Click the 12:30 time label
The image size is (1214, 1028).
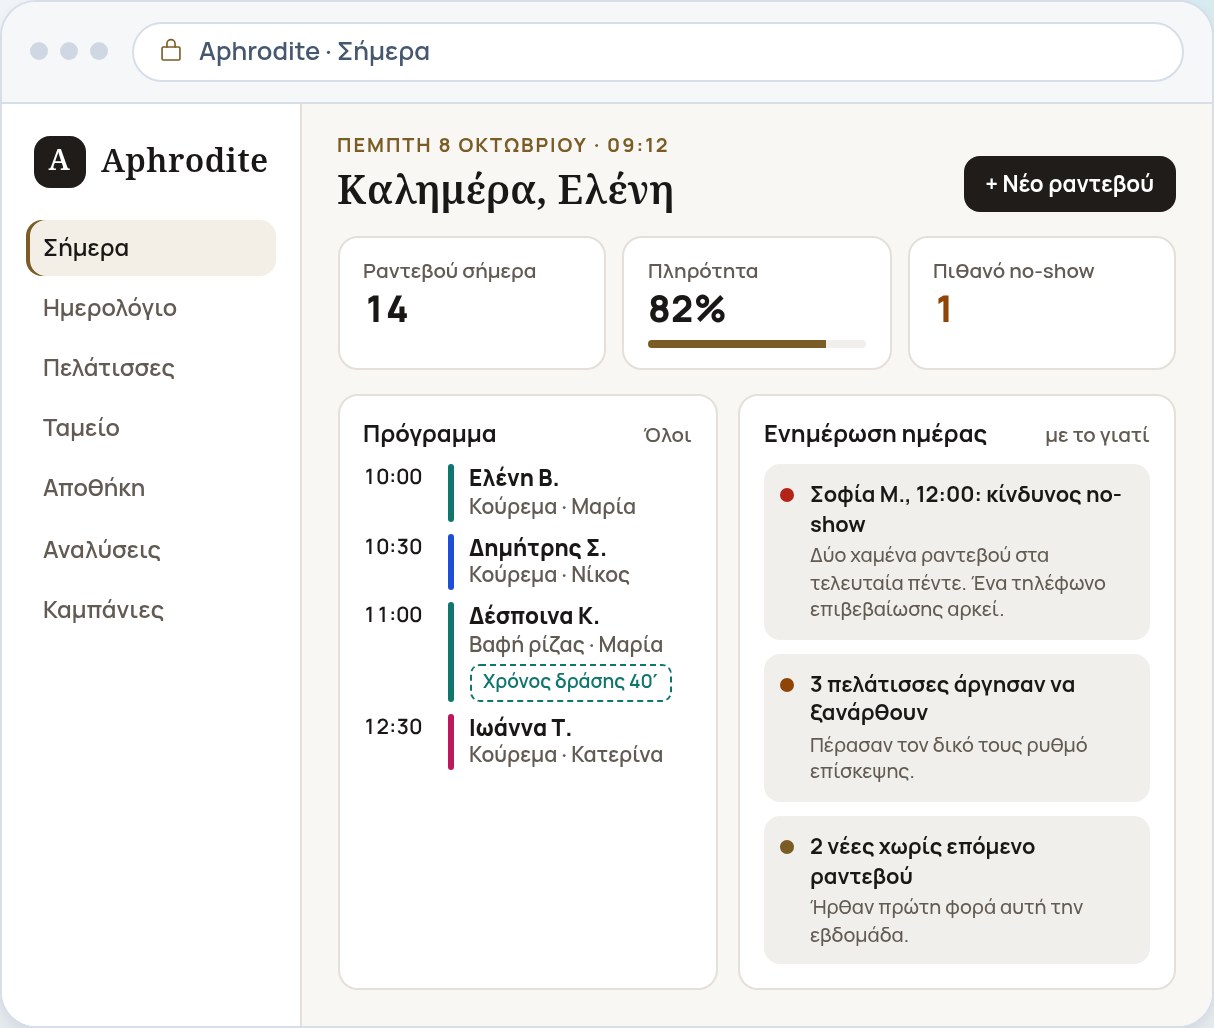[x=393, y=727]
